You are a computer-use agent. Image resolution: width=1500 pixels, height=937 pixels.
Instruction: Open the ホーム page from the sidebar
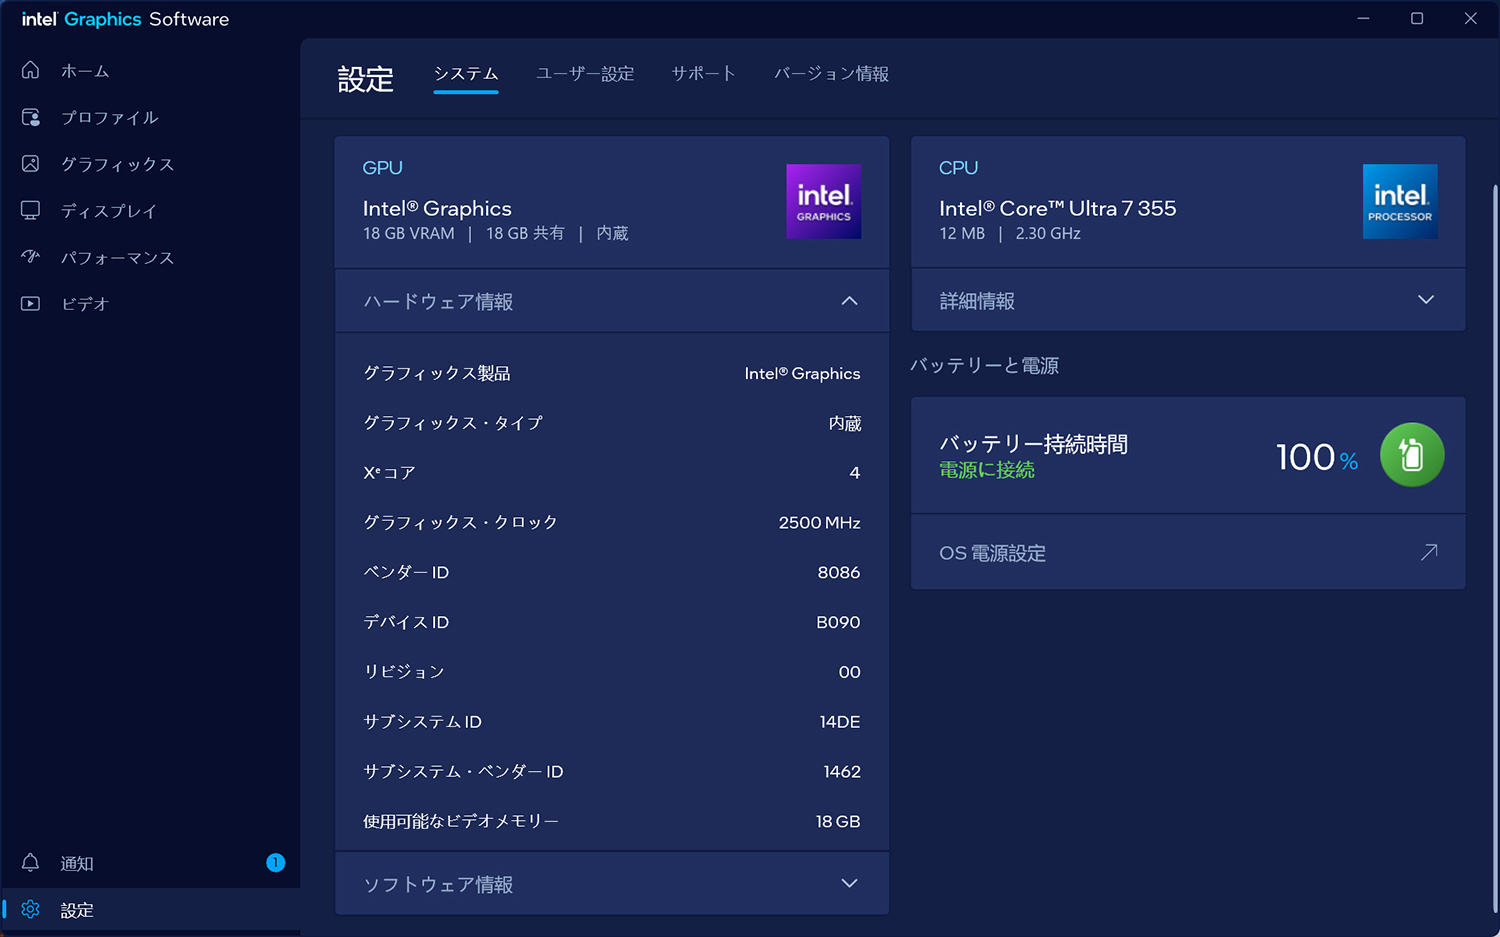(x=86, y=70)
